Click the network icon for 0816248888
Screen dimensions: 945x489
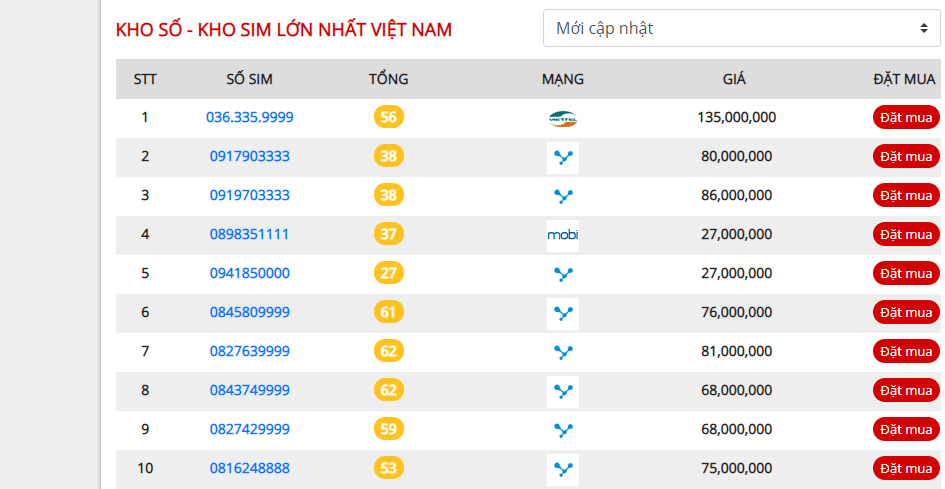point(563,469)
